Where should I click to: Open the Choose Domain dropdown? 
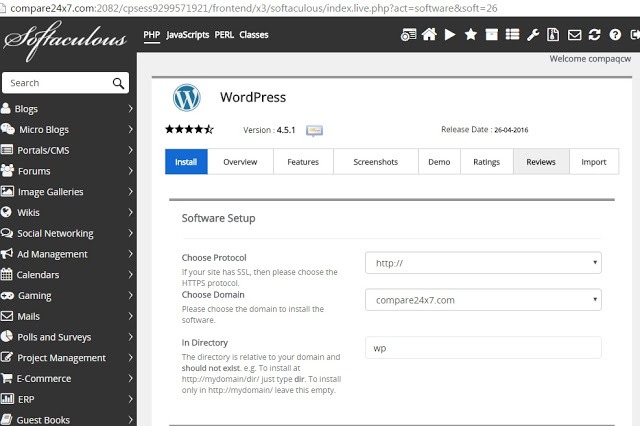483,299
